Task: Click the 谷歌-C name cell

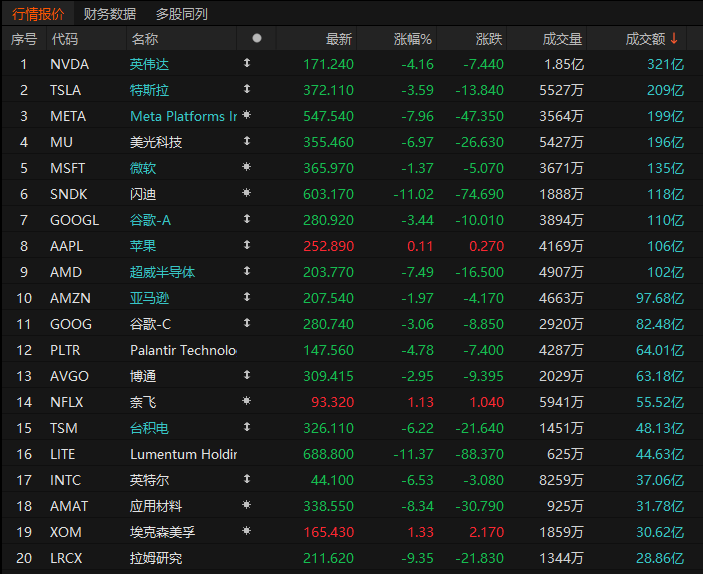Action: [150, 324]
